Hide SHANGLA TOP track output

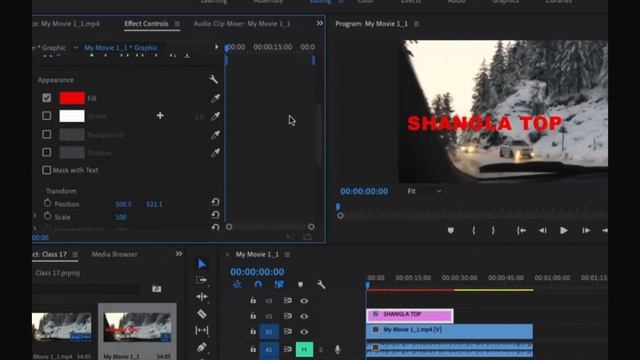(304, 316)
